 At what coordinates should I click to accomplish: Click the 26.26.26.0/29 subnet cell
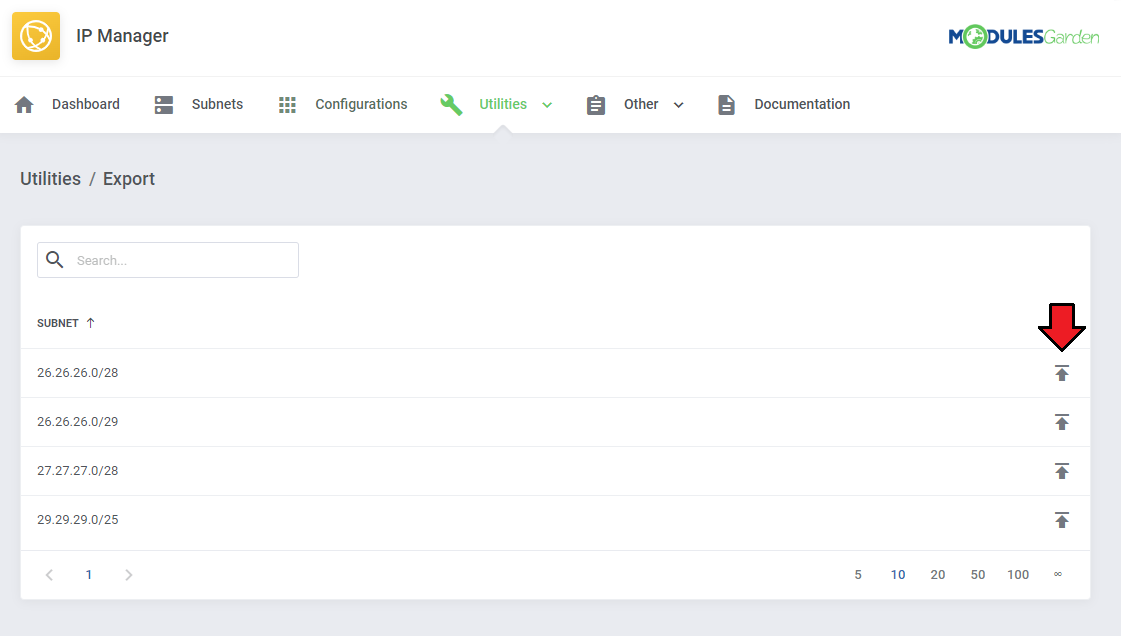[x=77, y=422]
